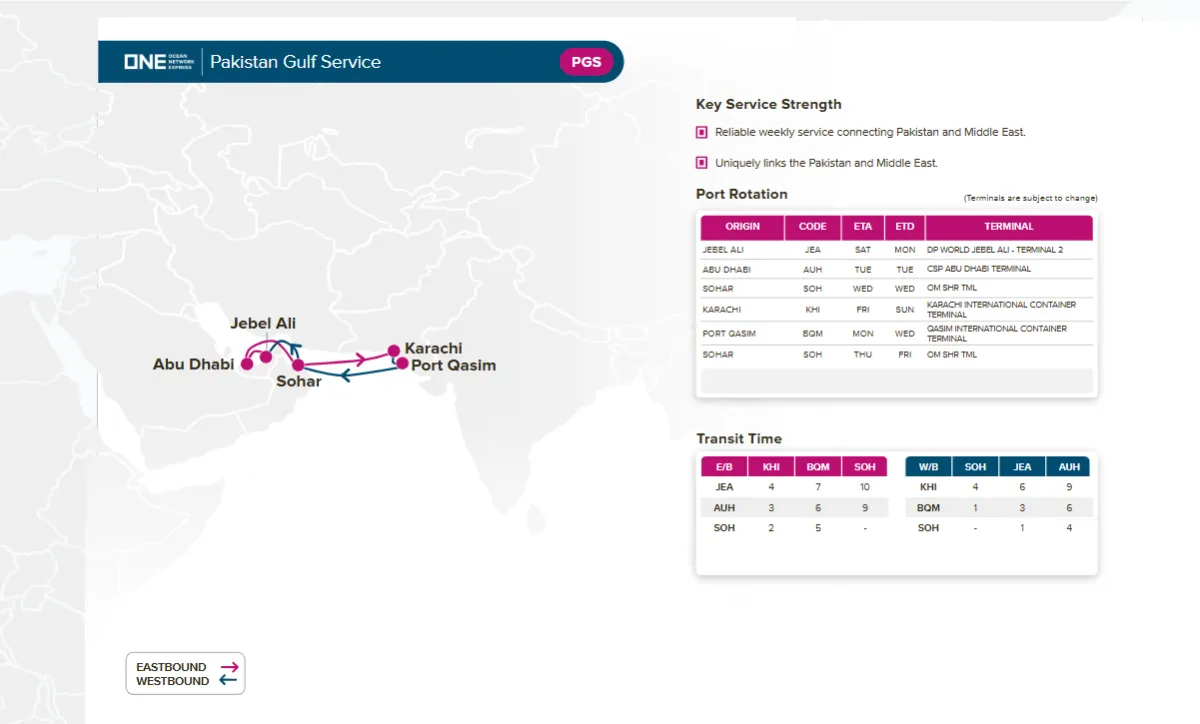1200x724 pixels.
Task: Click the first pink bullet under Key Service Strength
Action: coord(702,132)
